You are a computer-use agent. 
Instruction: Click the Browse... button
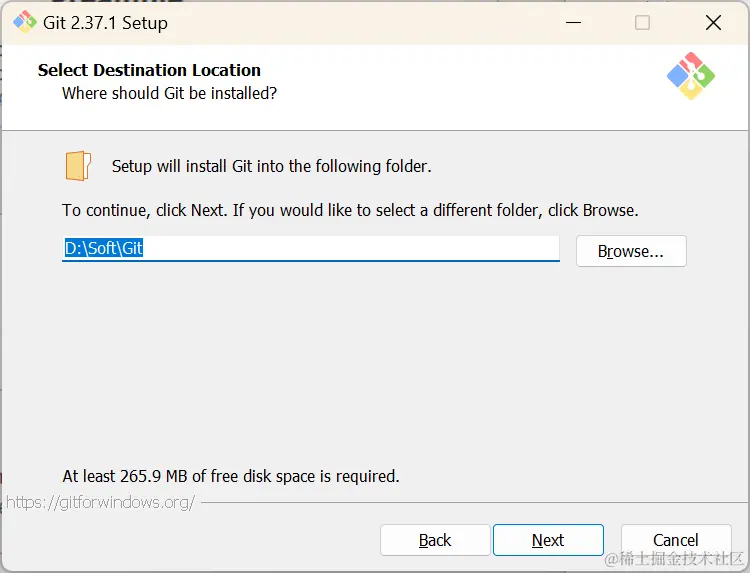631,251
